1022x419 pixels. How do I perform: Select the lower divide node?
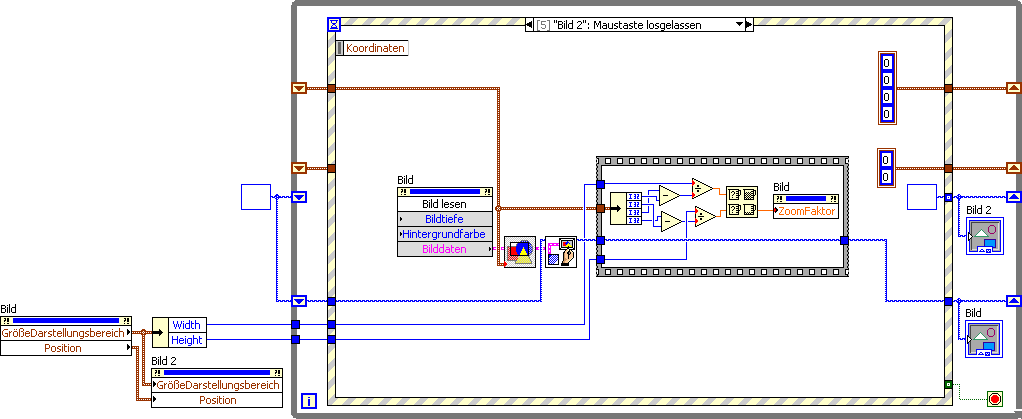click(x=705, y=216)
